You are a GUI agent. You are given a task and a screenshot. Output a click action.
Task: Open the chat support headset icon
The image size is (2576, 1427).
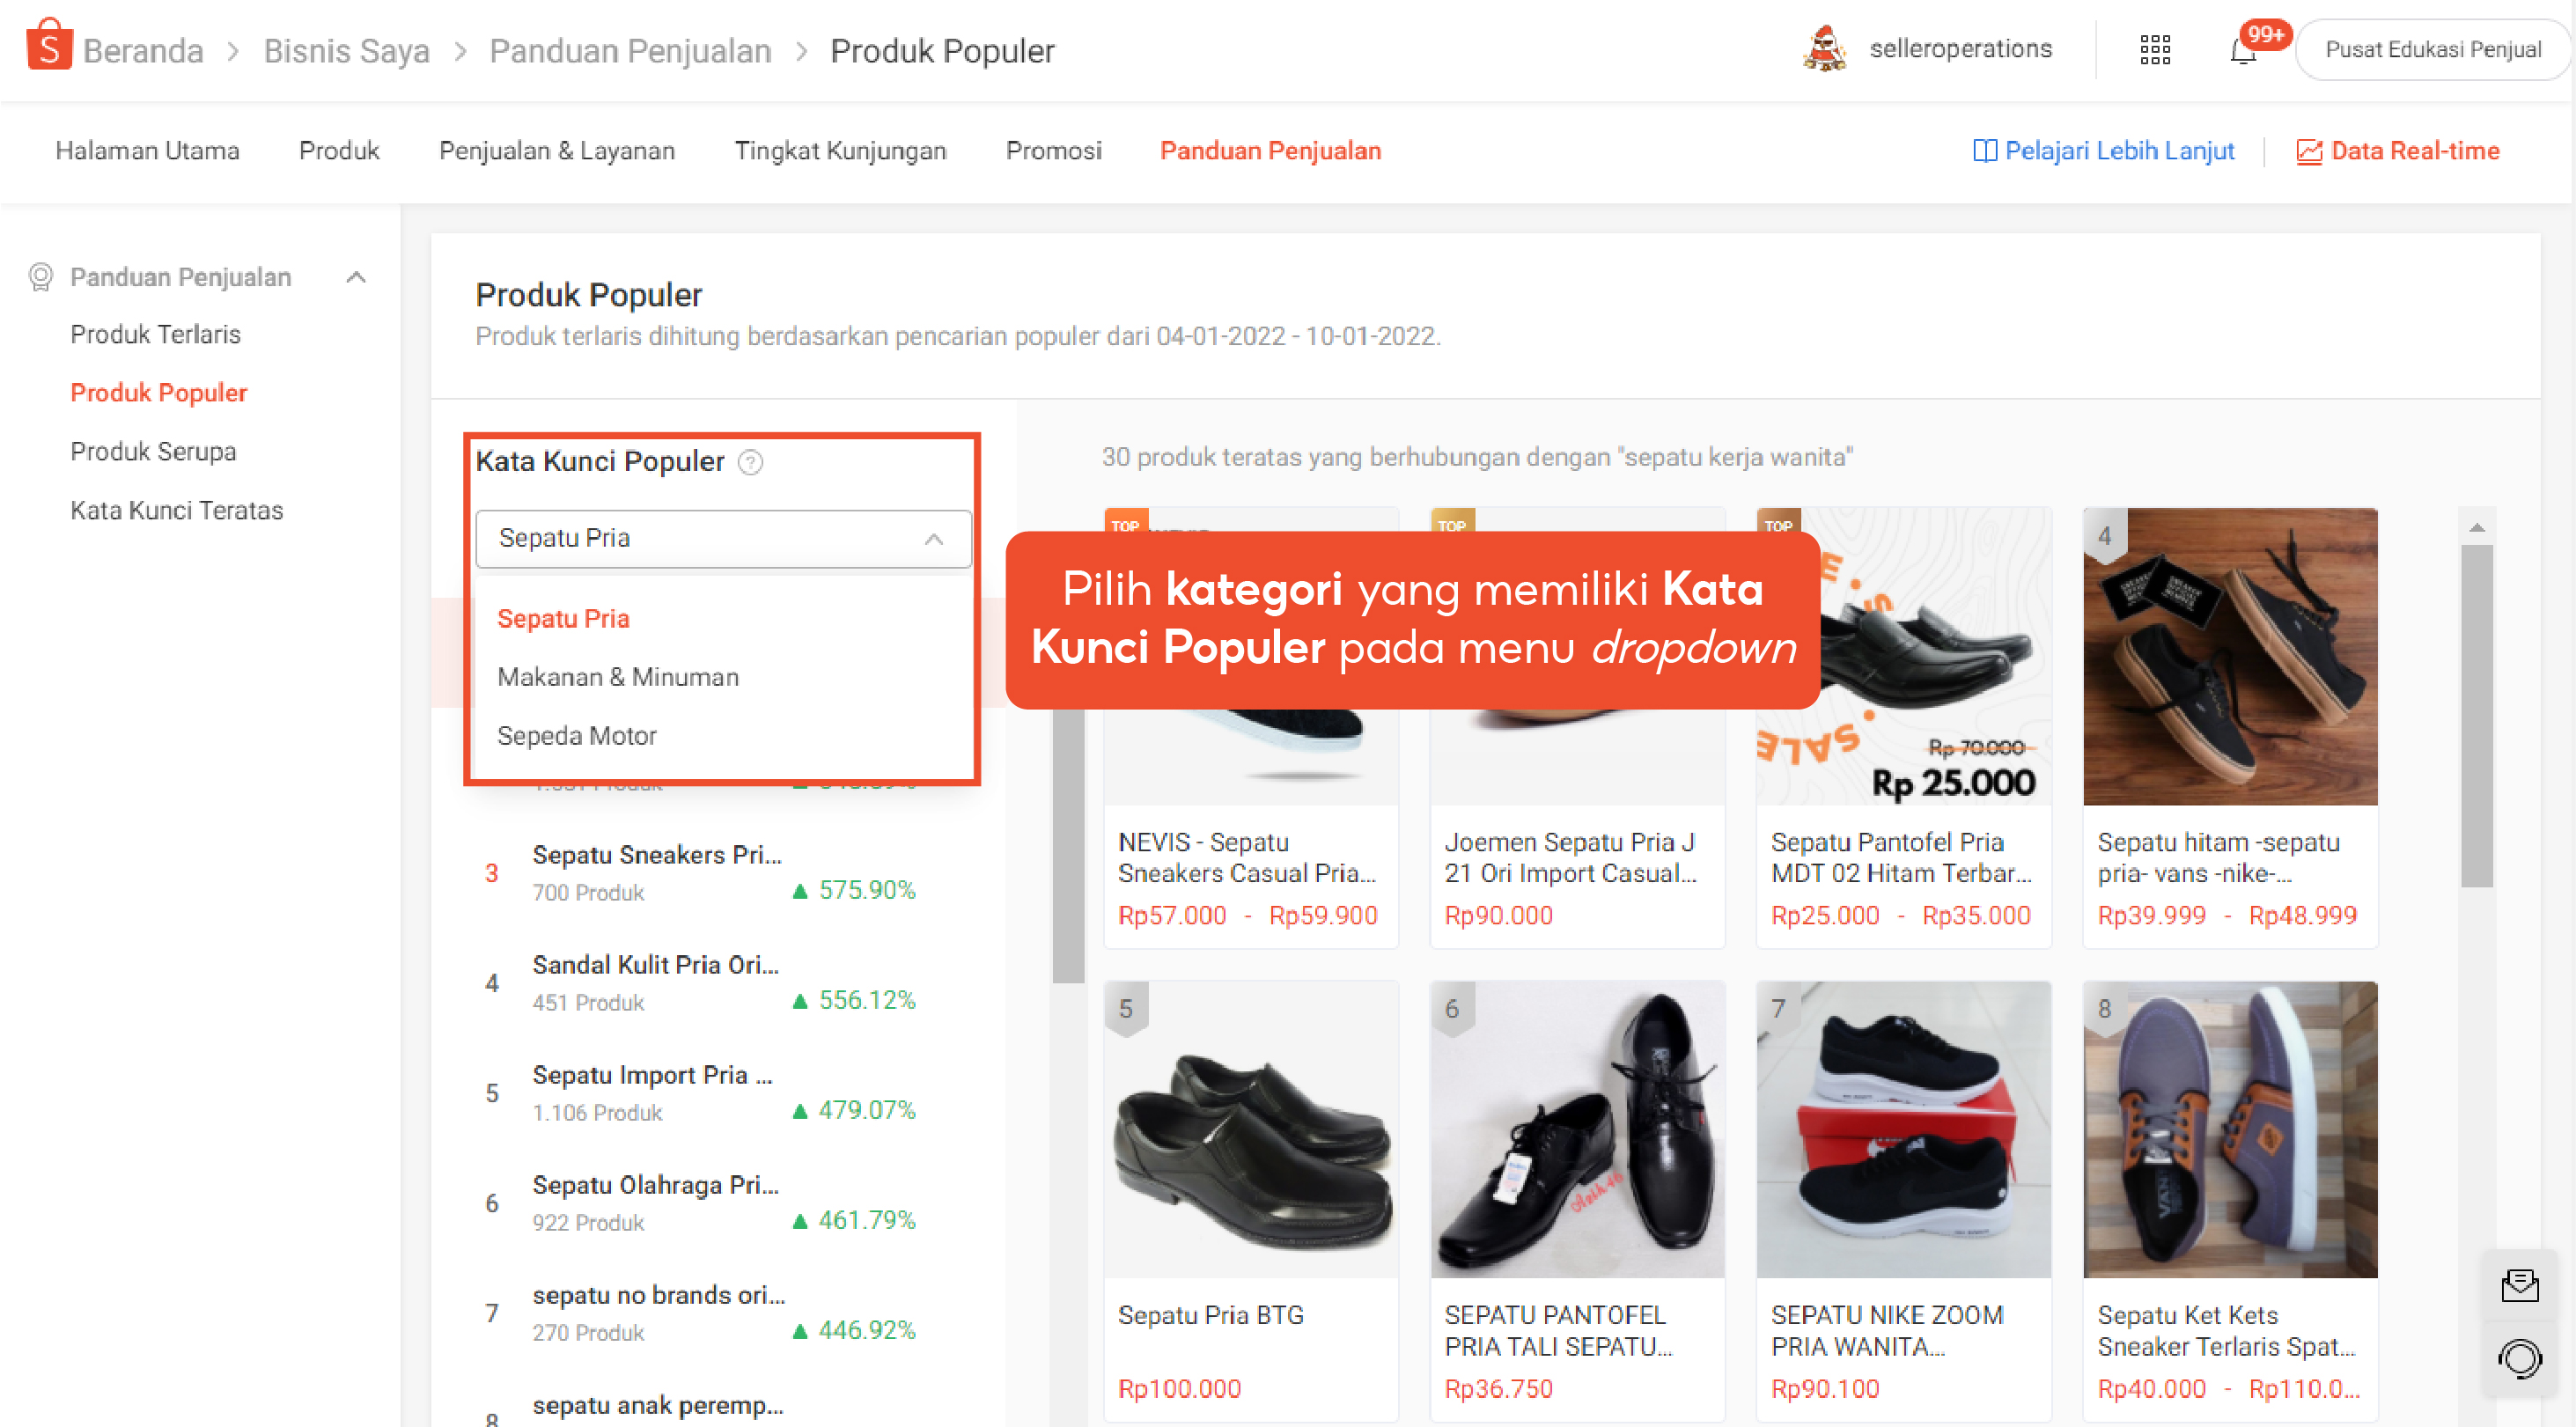coord(2518,1358)
